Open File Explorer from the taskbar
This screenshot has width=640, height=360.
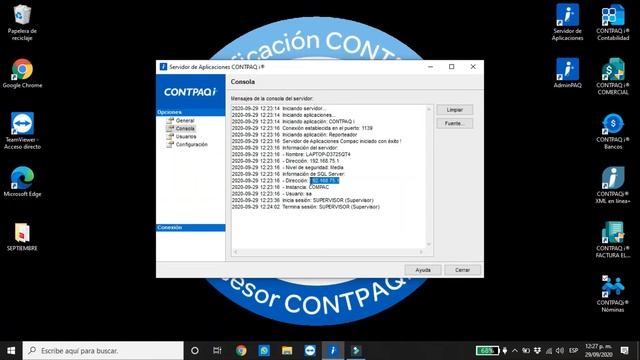tap(287, 351)
